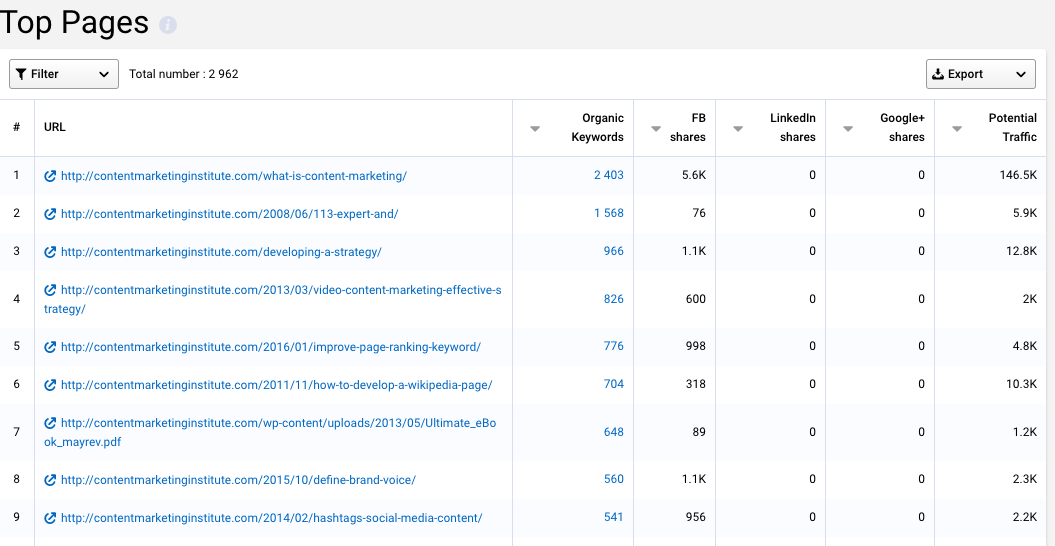
Task: Open external link icon for what-is-content-marketing row
Action: pos(50,176)
